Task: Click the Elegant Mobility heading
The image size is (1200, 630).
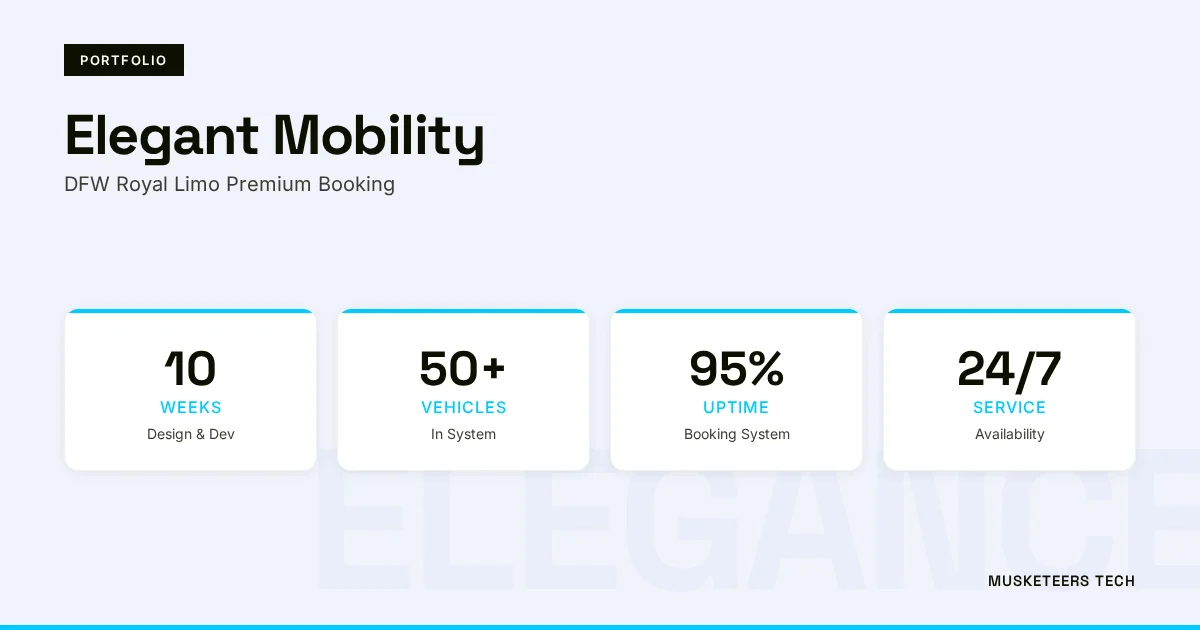Action: (275, 136)
